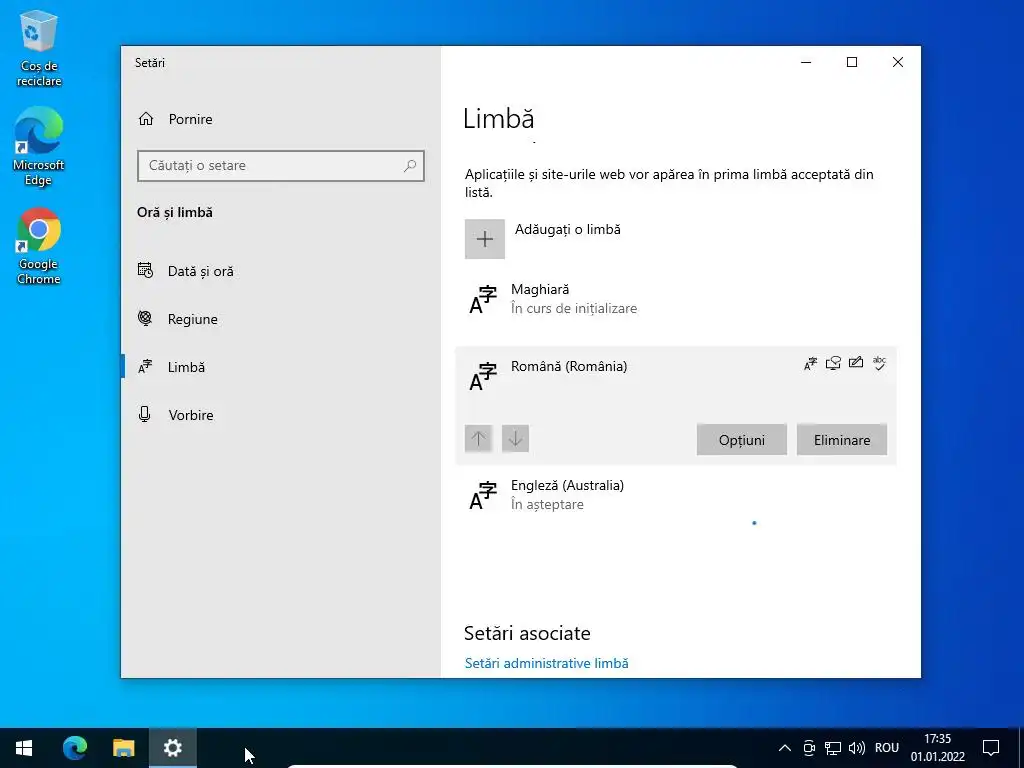
Task: Click the language icon next to Engleză (Australia)
Action: coord(483,496)
